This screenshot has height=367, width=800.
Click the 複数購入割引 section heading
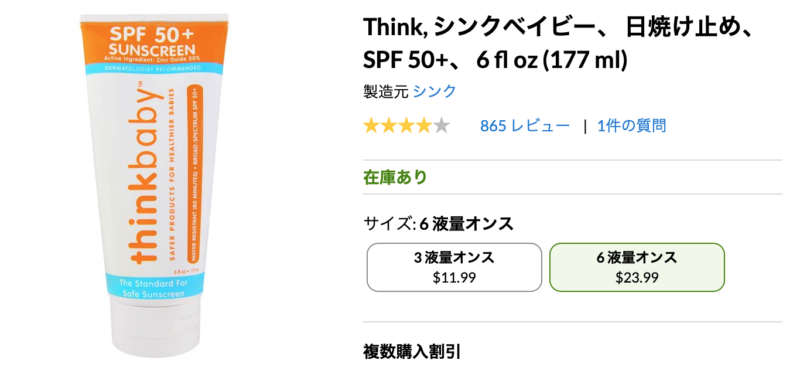(412, 352)
